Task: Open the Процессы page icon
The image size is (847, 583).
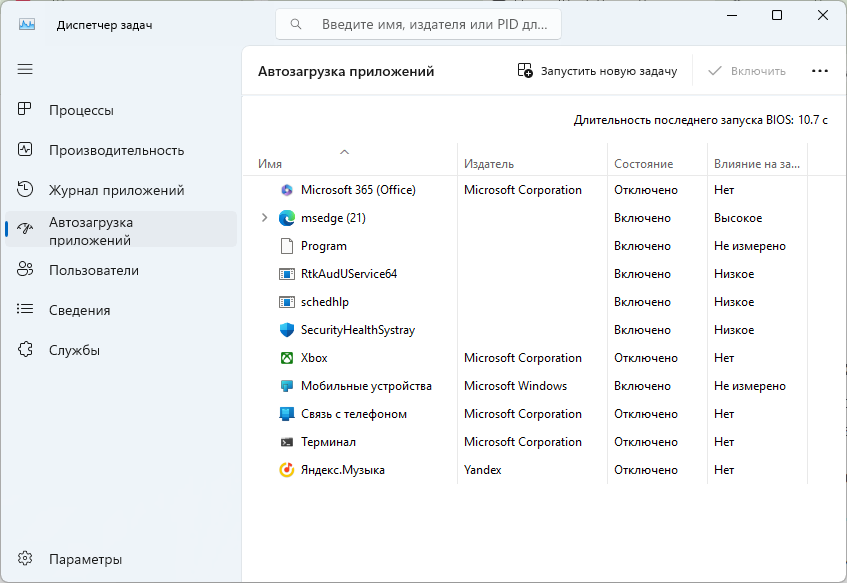Action: (x=26, y=110)
